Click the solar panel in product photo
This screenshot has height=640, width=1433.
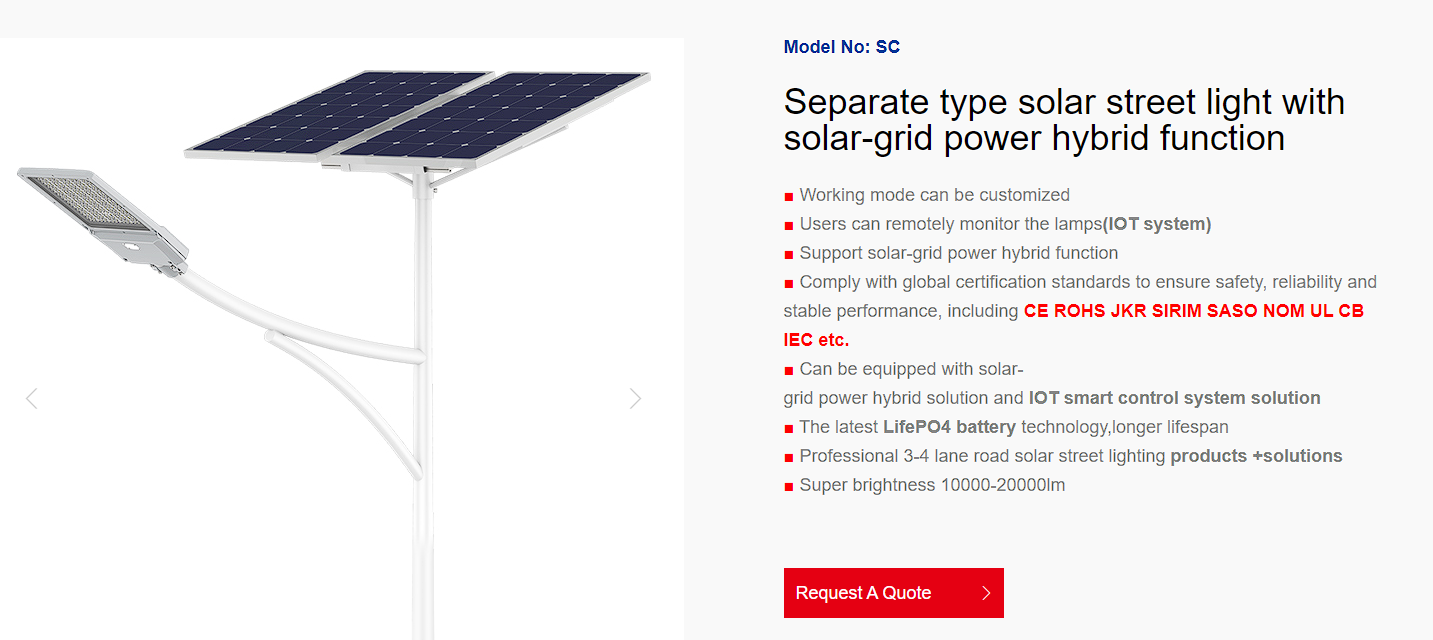pos(420,115)
